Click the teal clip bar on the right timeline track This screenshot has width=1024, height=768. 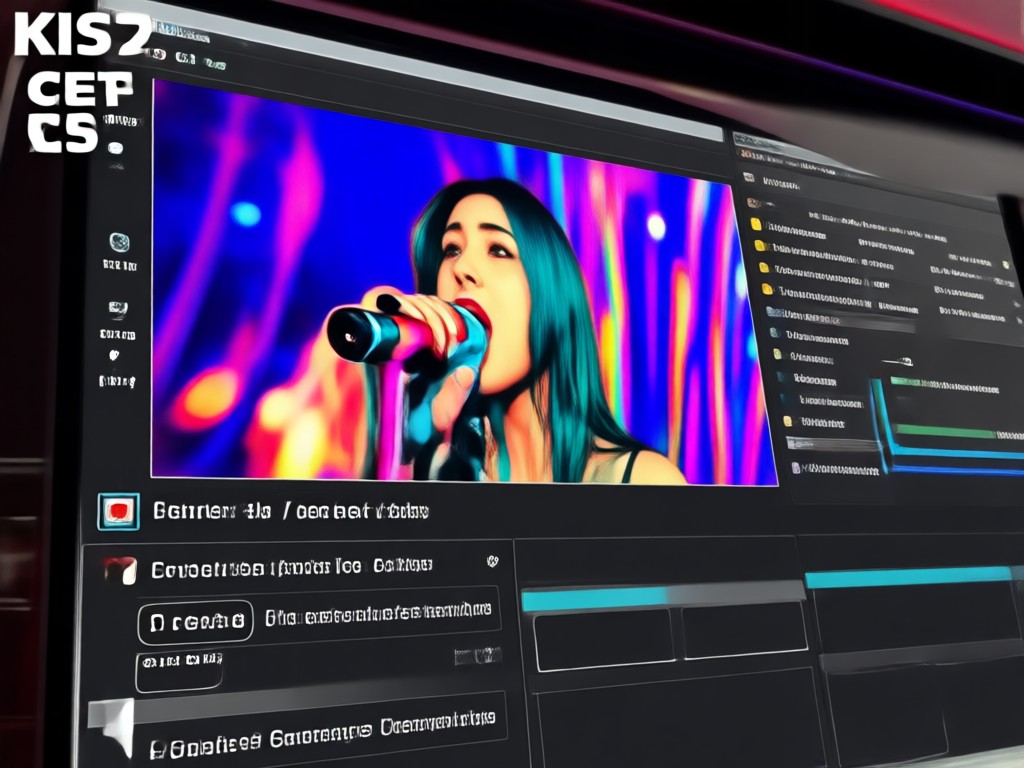(x=909, y=577)
